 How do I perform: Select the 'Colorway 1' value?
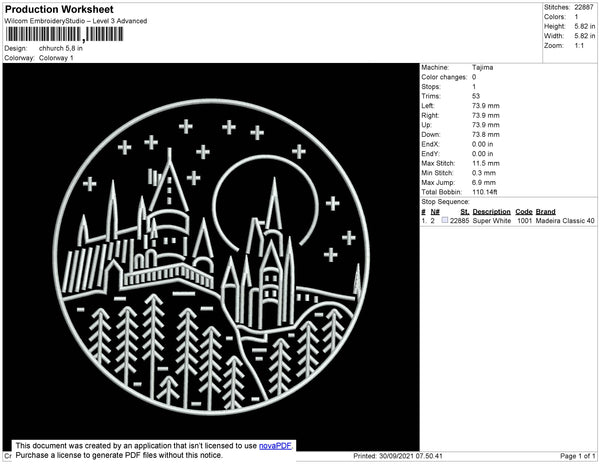click(x=56, y=58)
